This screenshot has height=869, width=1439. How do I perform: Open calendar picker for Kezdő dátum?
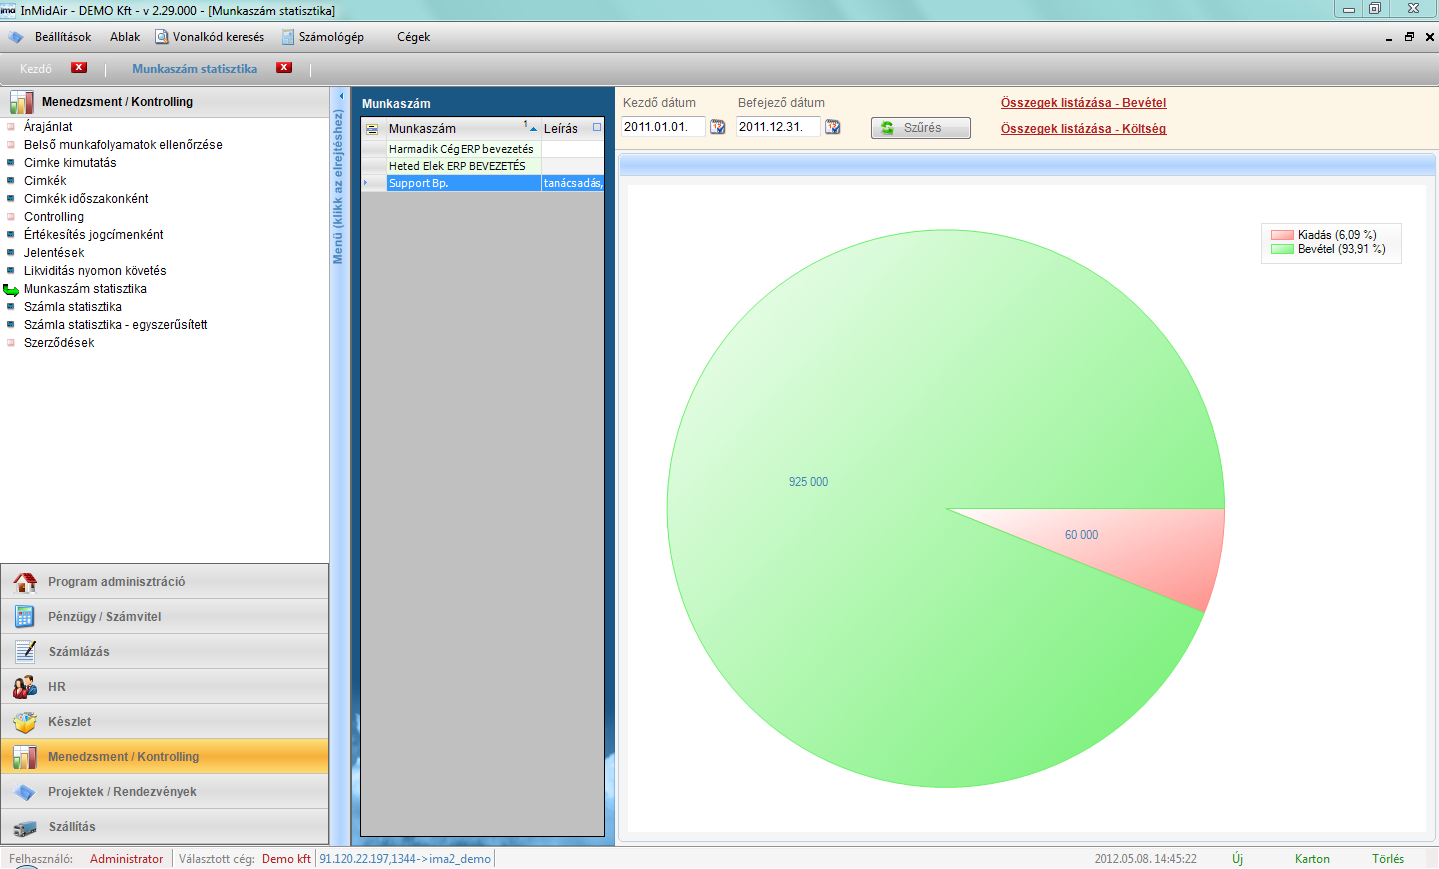[x=717, y=127]
